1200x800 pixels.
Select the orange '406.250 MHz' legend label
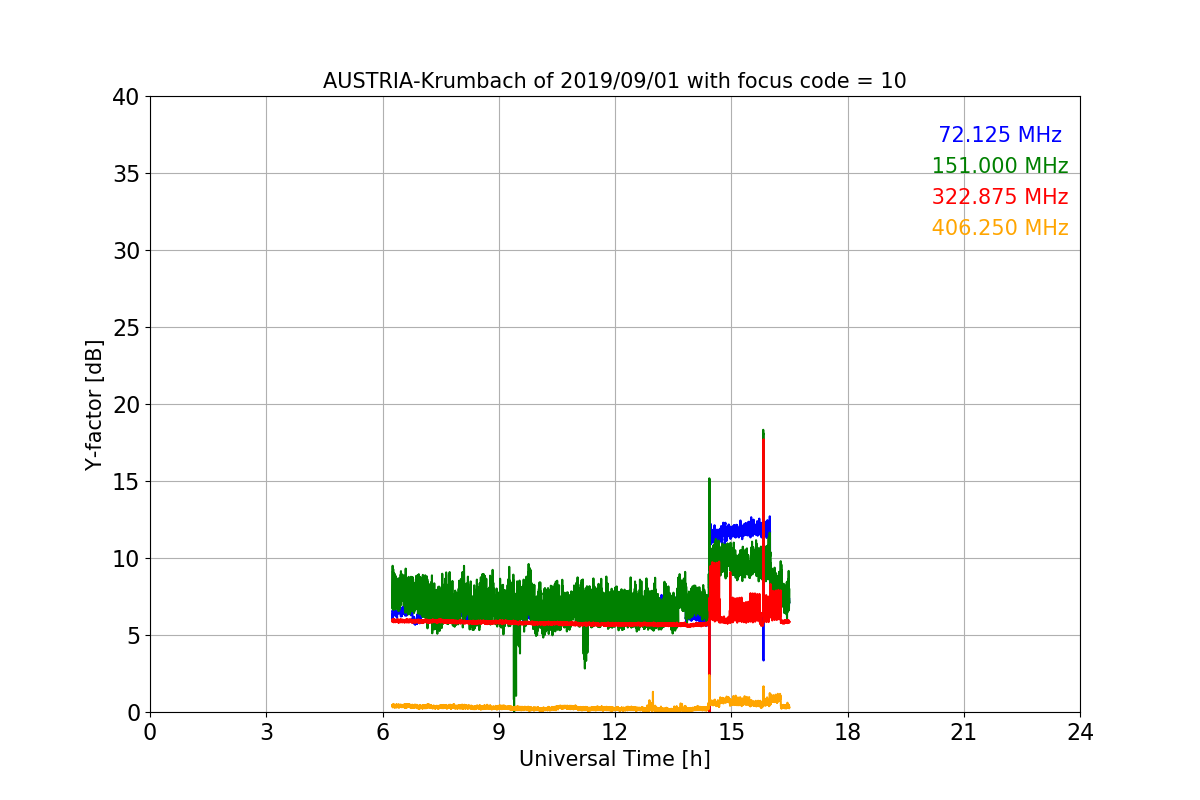[x=1000, y=228]
